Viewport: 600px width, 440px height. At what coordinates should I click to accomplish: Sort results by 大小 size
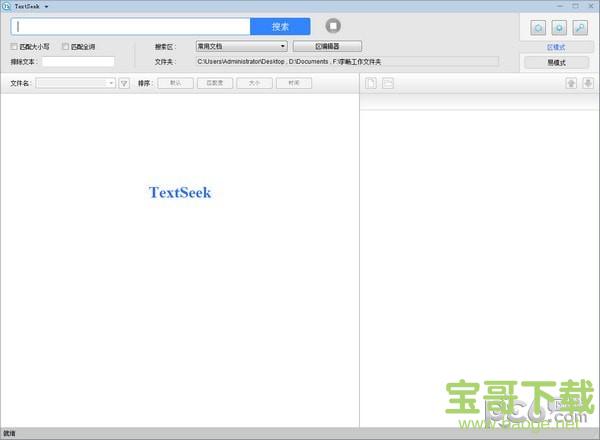tap(254, 83)
